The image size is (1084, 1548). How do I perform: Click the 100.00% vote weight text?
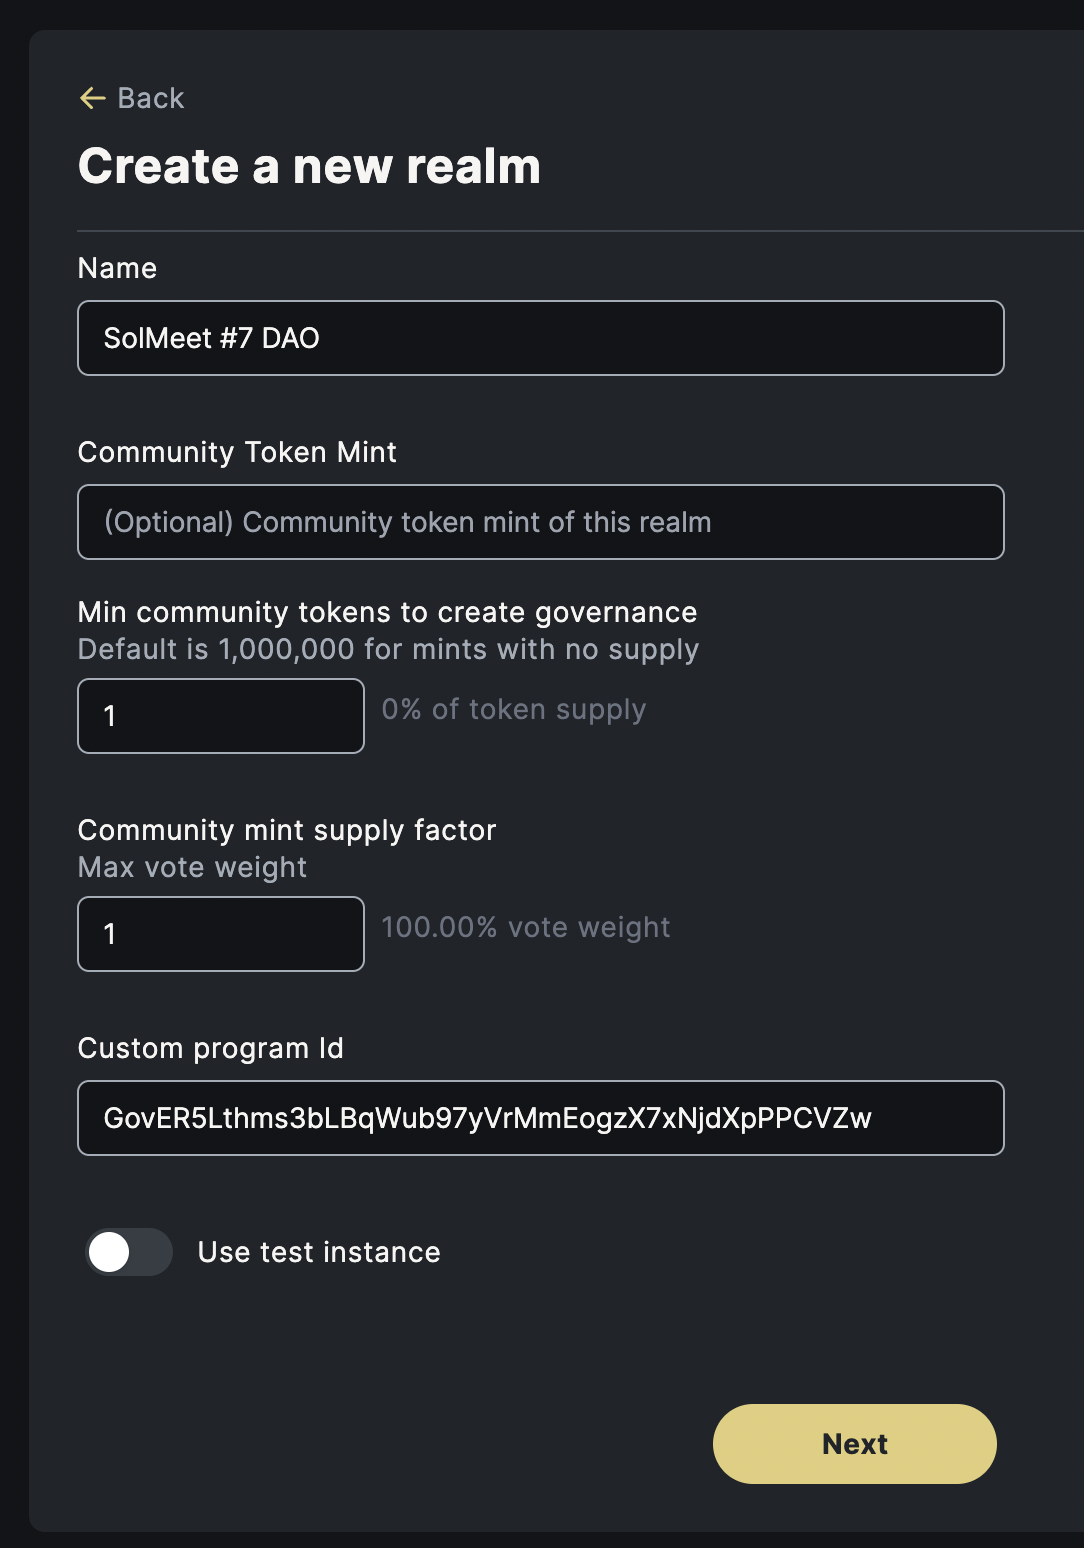[x=526, y=927]
